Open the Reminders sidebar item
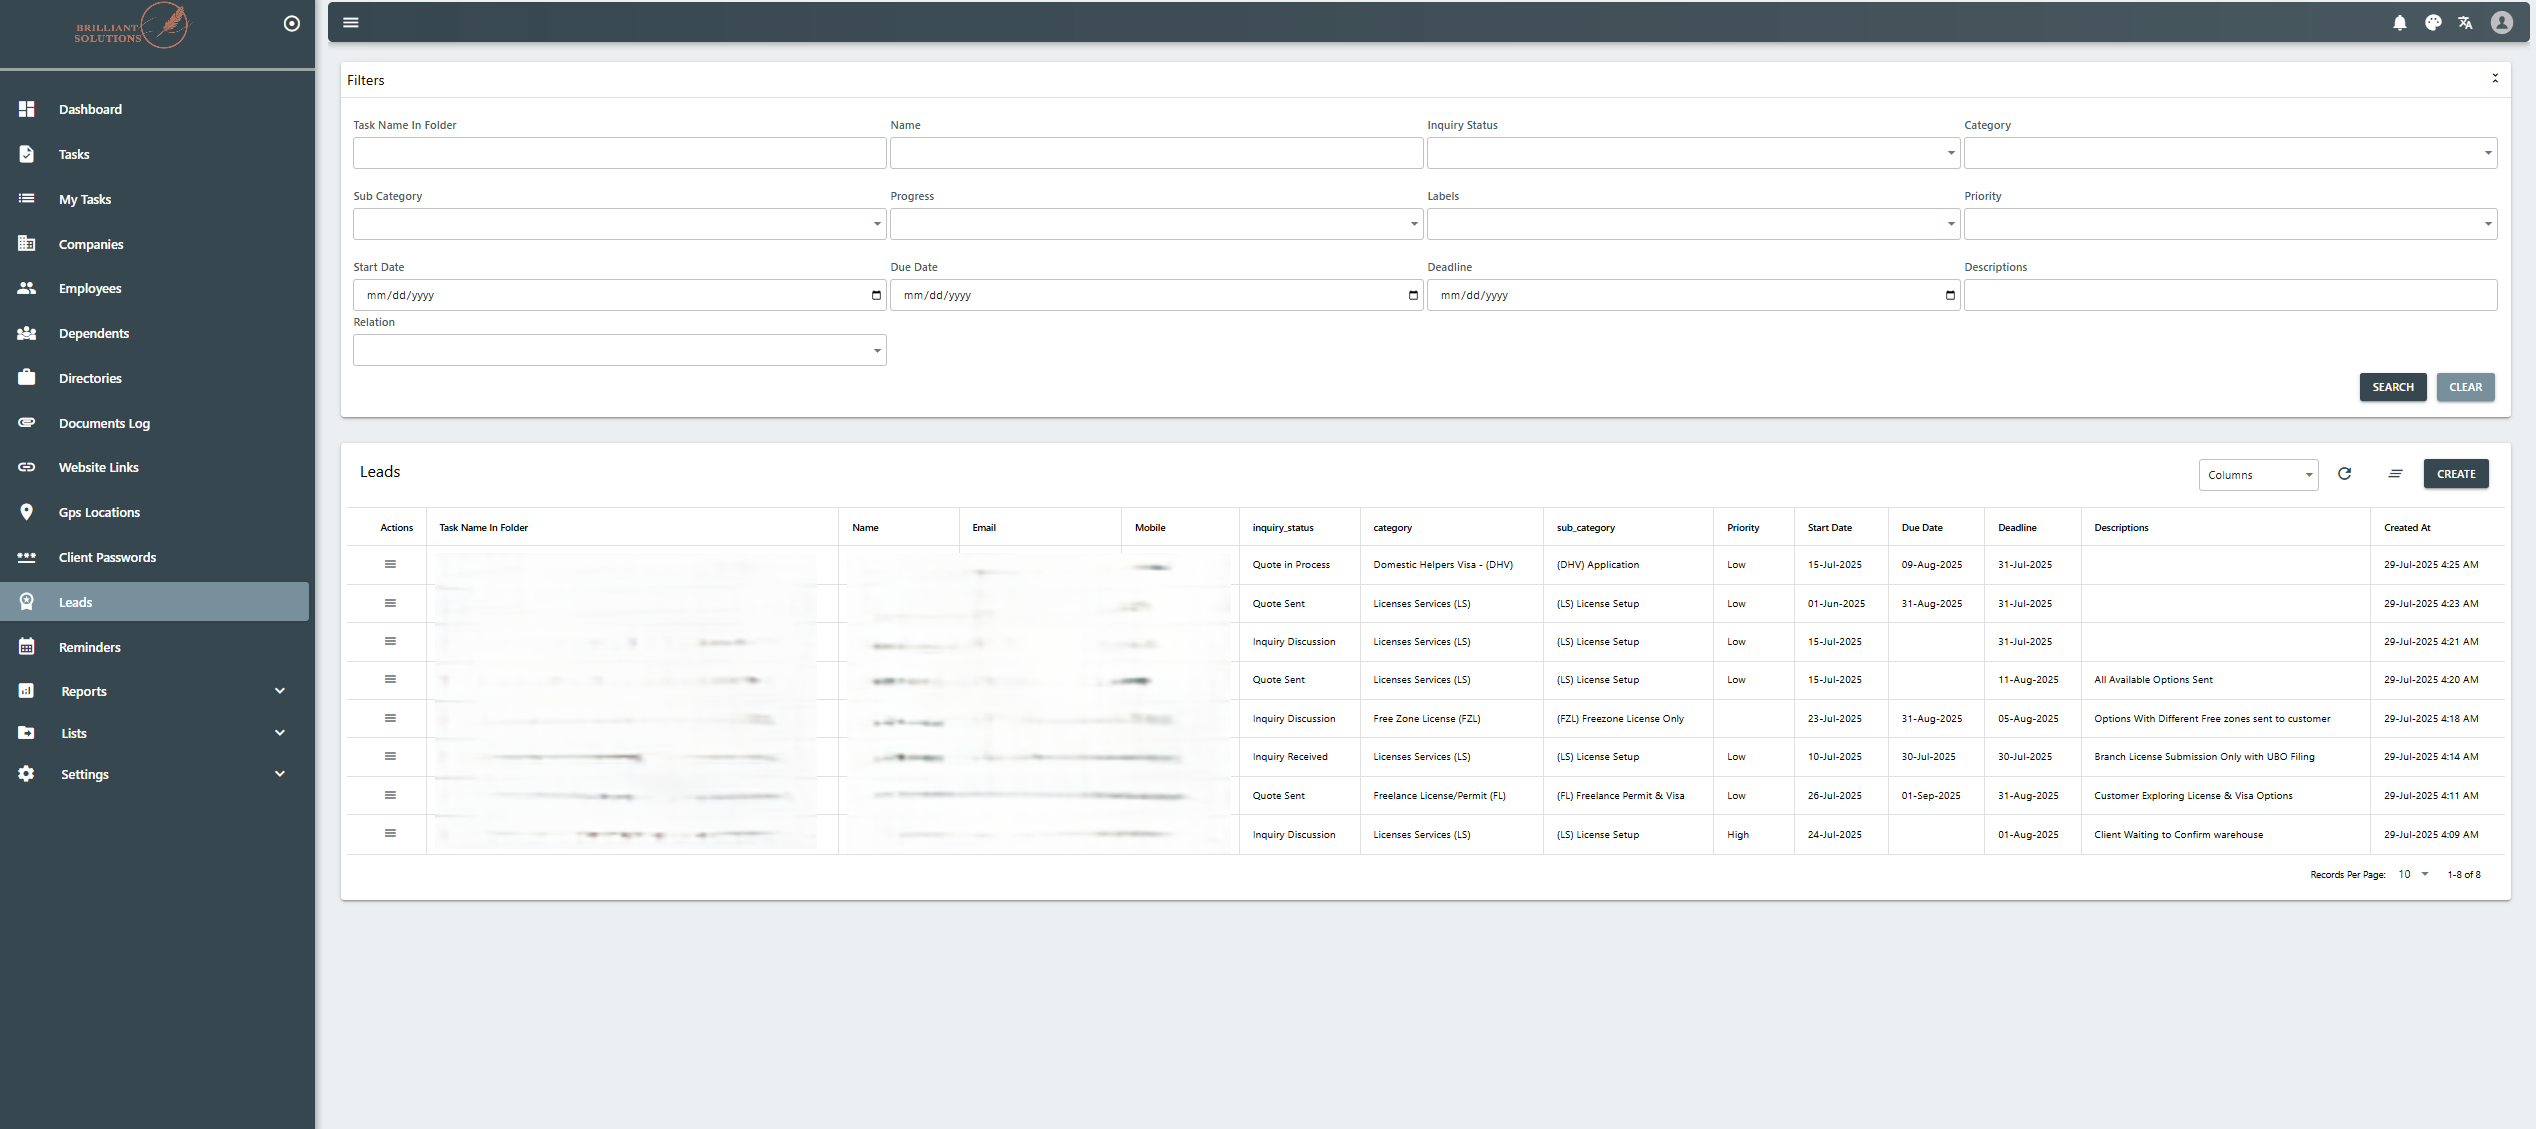Image resolution: width=2536 pixels, height=1129 pixels. [x=89, y=647]
